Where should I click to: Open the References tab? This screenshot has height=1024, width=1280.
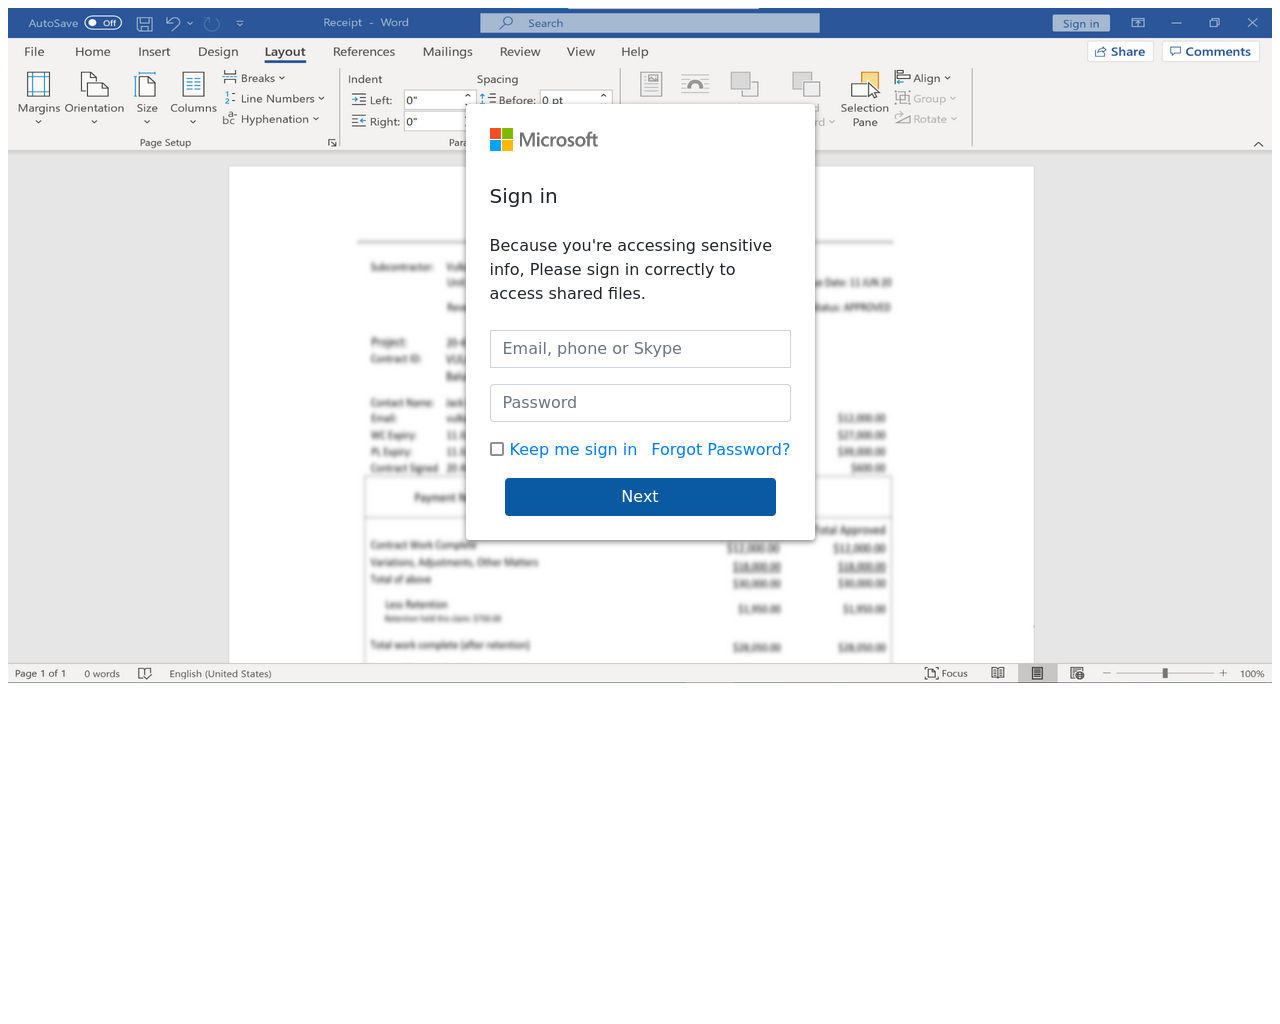click(364, 52)
